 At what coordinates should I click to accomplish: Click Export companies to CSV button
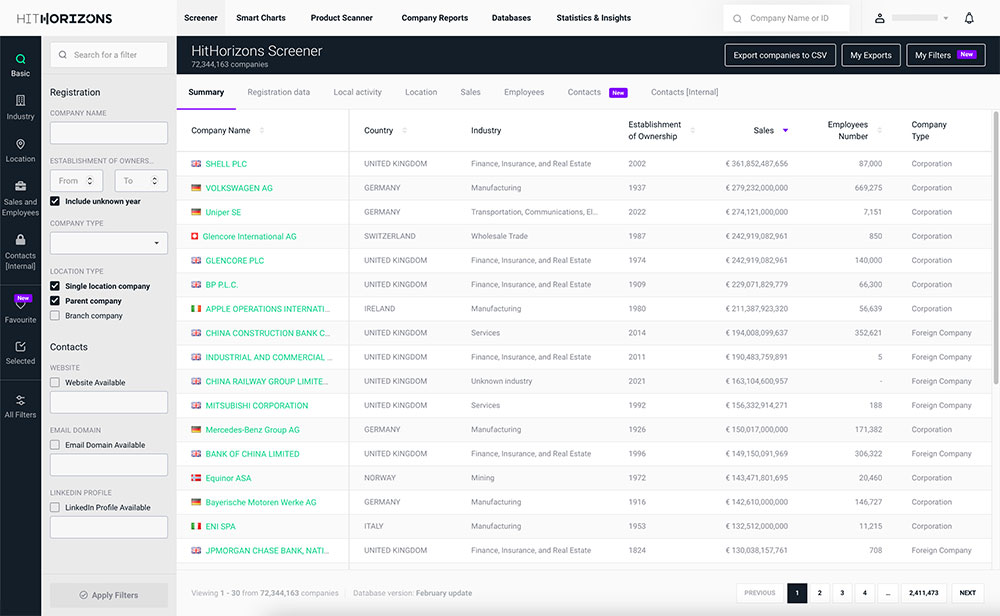pyautogui.click(x=780, y=55)
